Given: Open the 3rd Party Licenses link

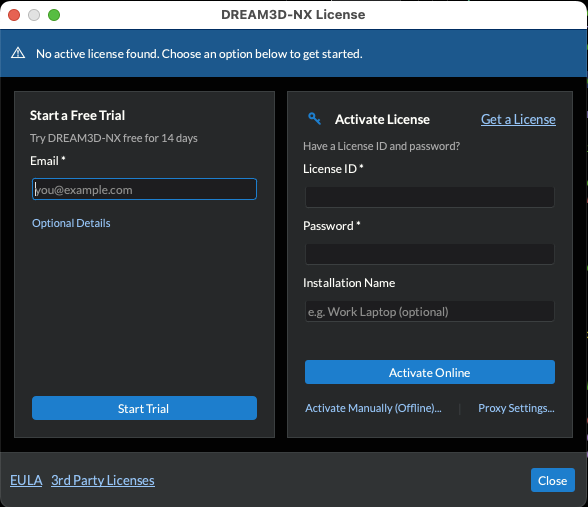Looking at the screenshot, I should tap(103, 480).
